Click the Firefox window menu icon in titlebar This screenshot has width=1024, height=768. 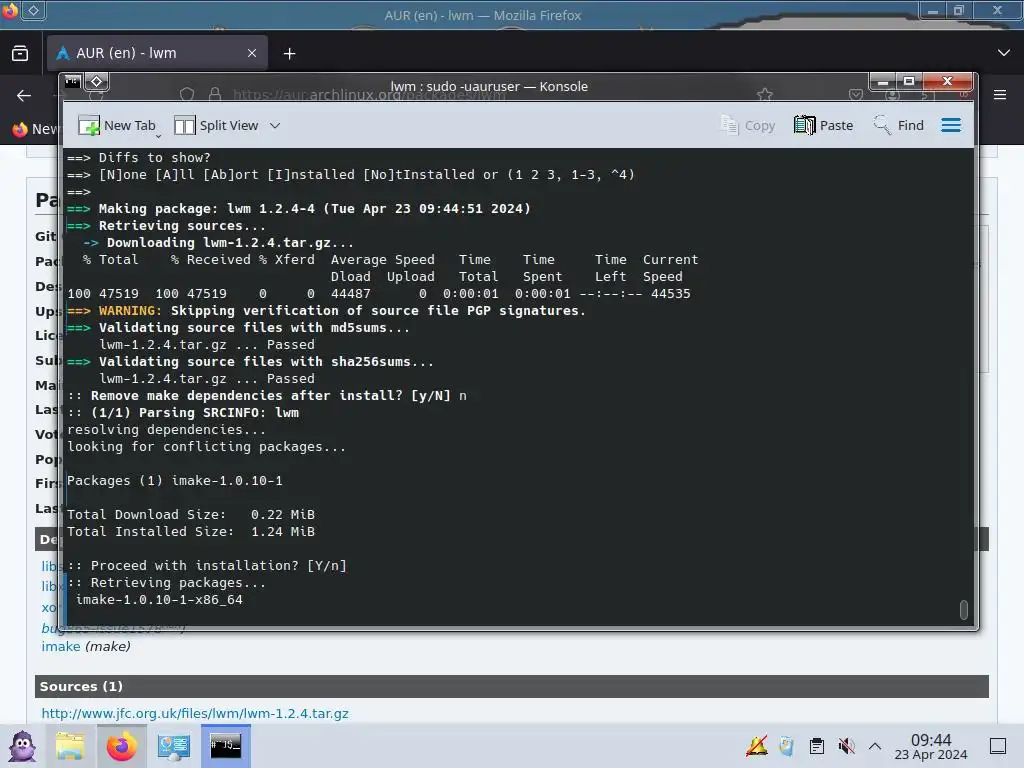[10, 10]
